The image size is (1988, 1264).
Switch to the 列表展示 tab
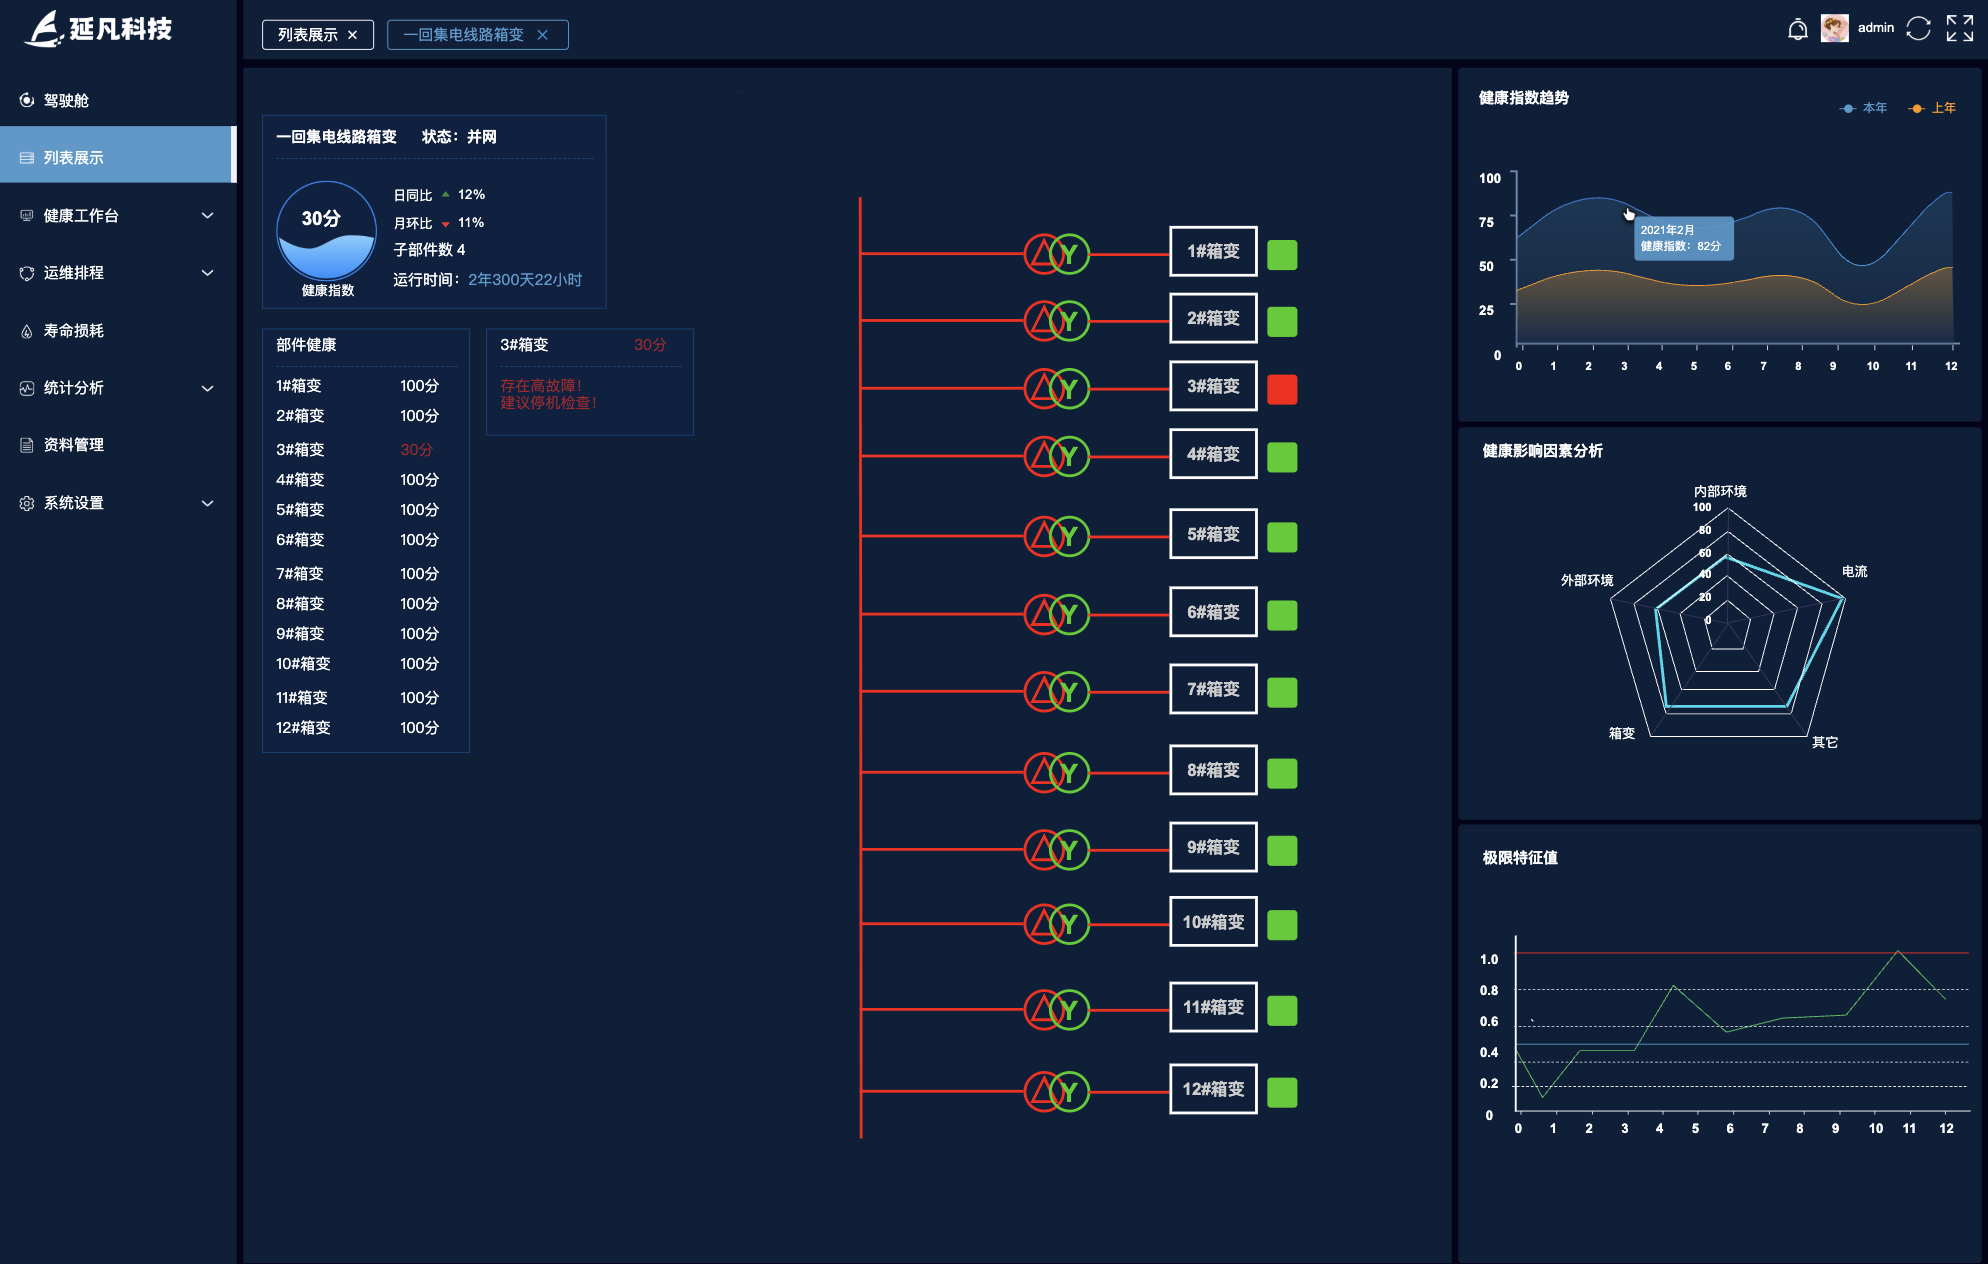point(307,35)
